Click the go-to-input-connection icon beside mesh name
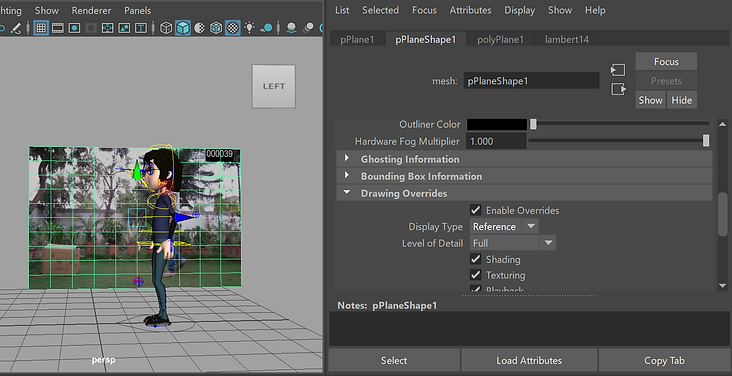The image size is (732, 376). click(x=618, y=70)
